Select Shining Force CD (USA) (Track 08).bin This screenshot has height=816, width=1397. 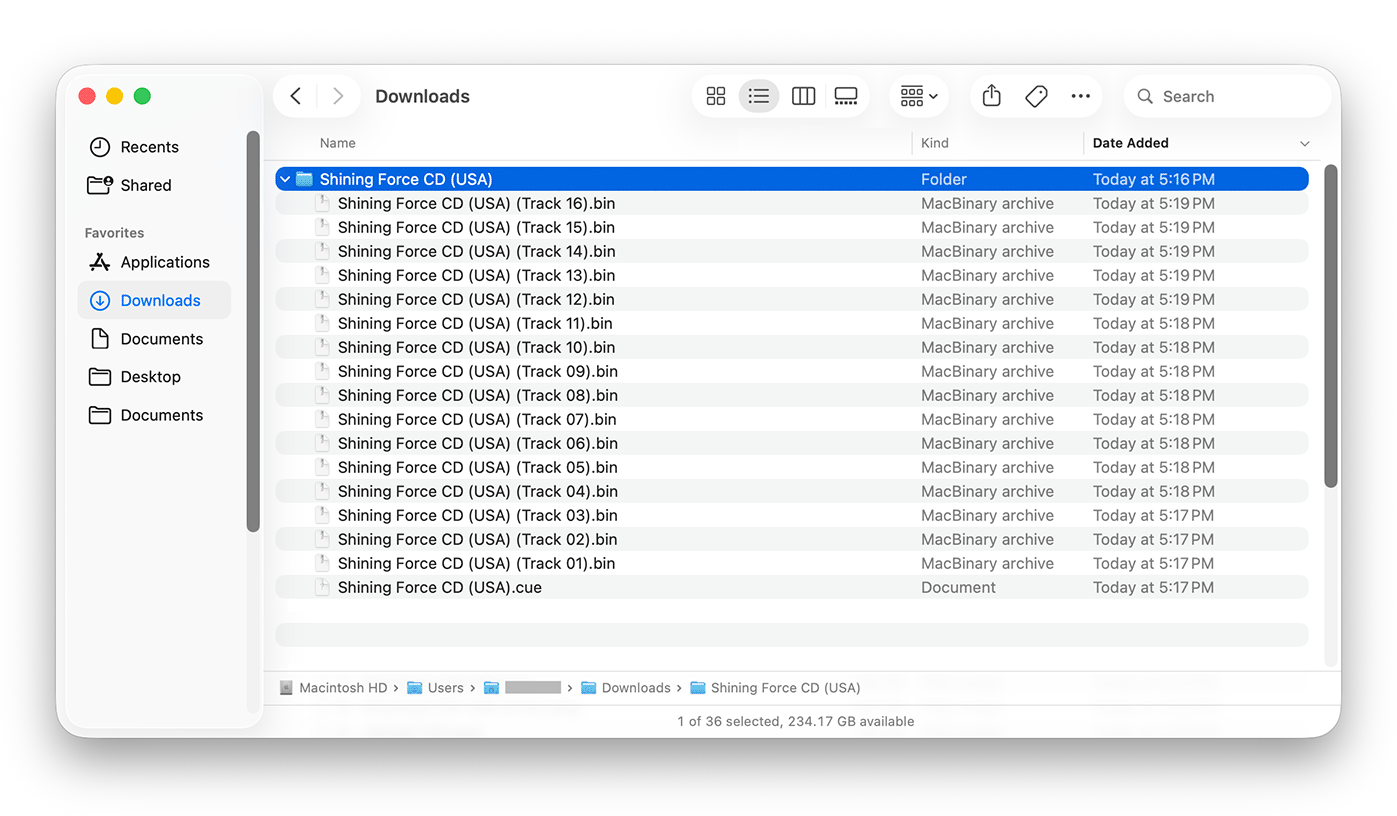pos(792,395)
